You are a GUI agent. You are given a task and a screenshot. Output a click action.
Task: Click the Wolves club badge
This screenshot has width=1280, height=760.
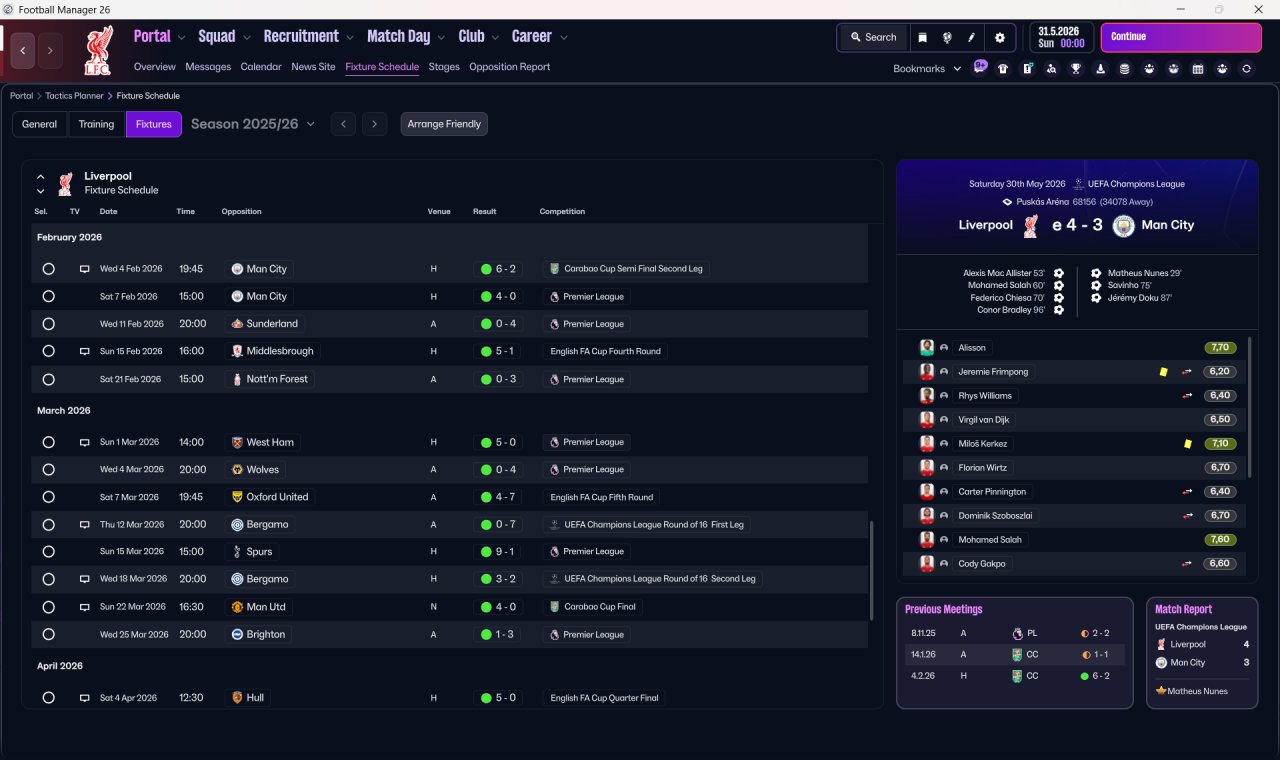click(x=237, y=469)
